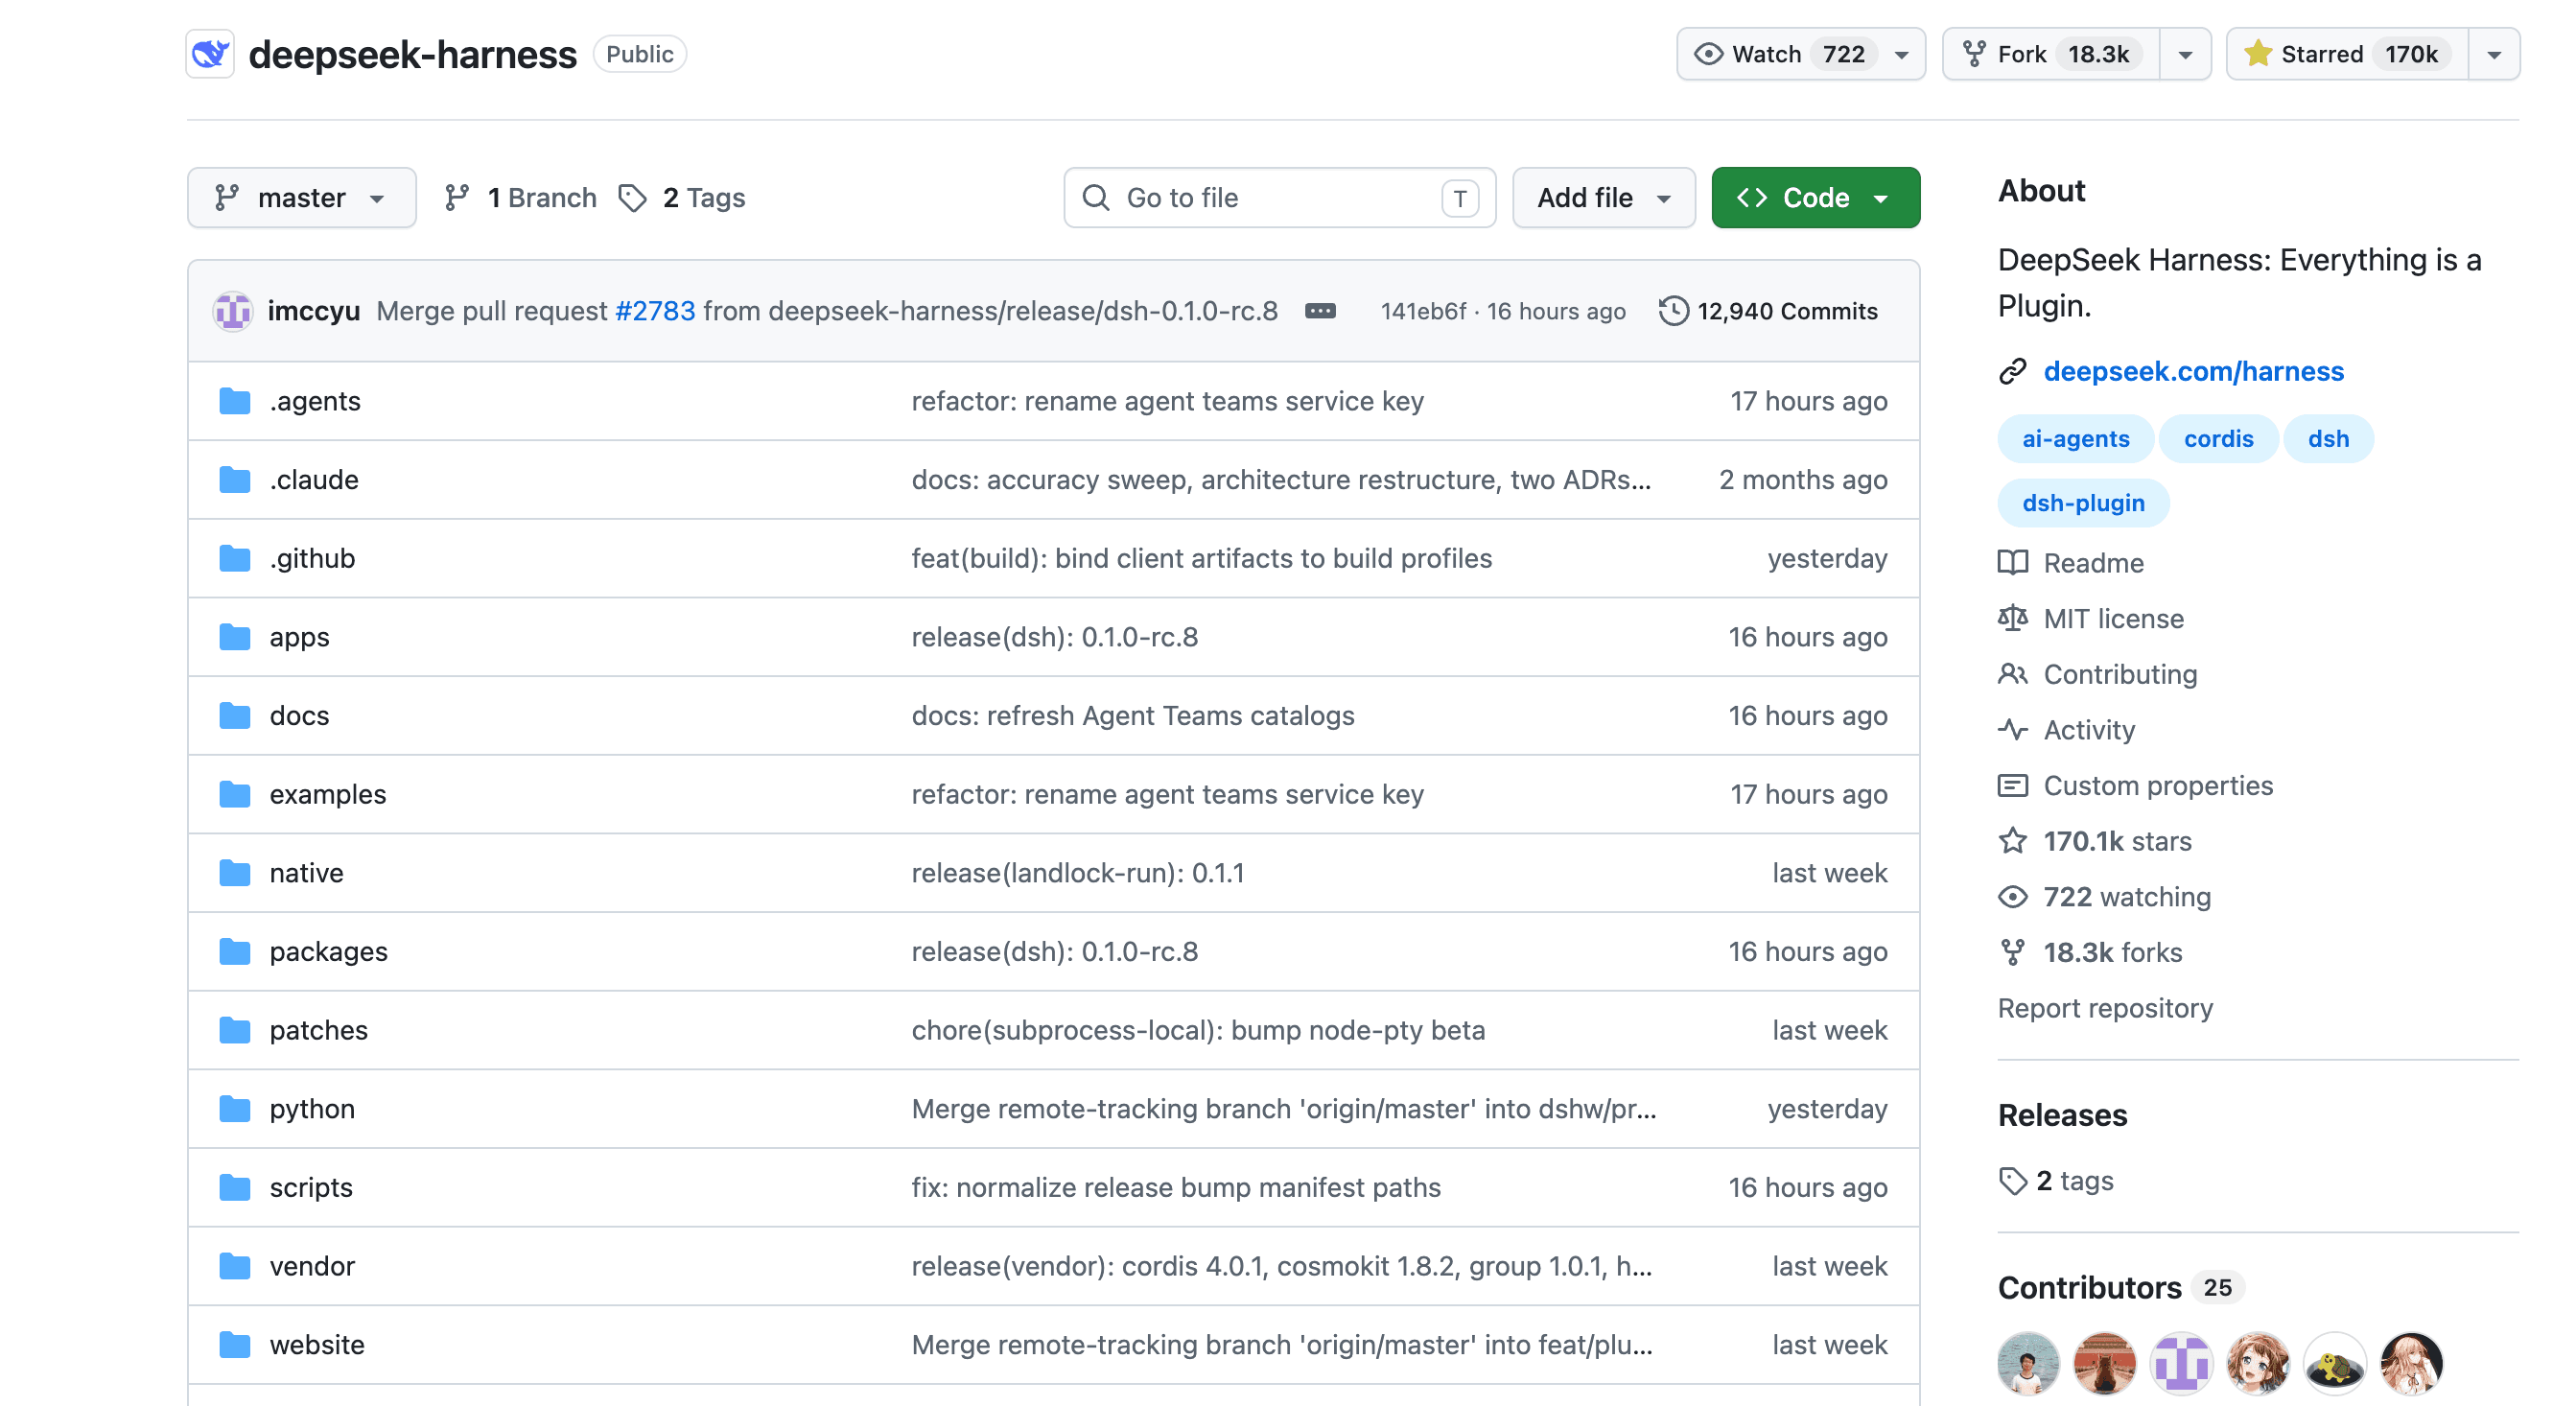Click the branch icon beside 1 Branch
The height and width of the screenshot is (1406, 2576).
coord(457,198)
